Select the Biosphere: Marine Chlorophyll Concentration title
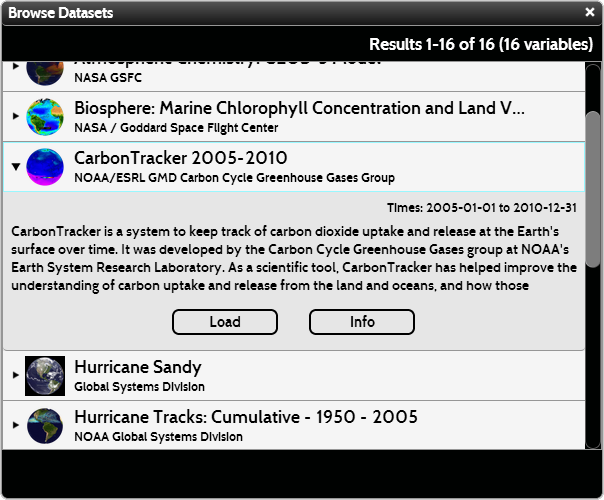 299,108
